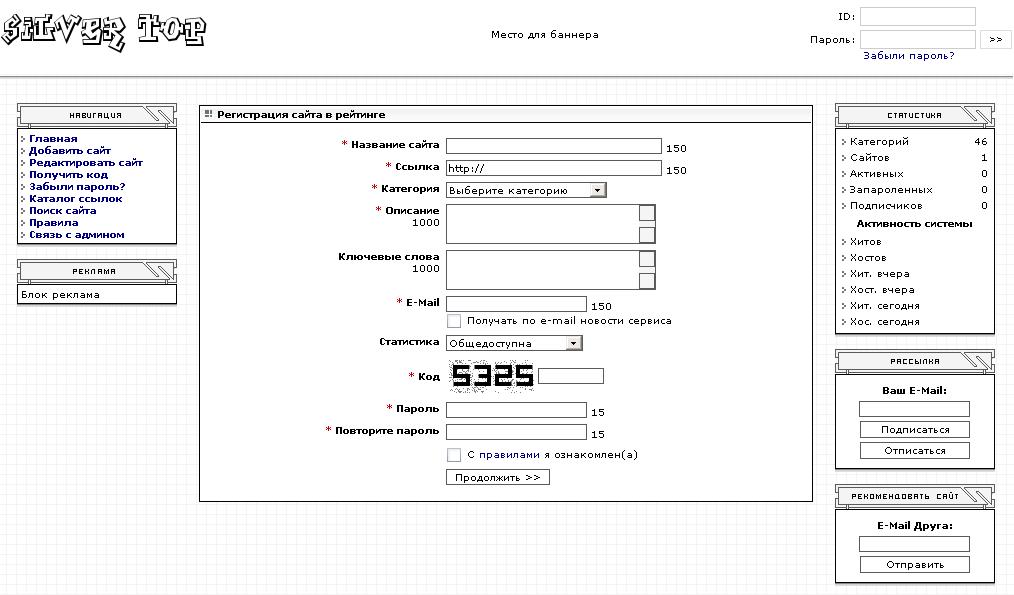This screenshot has width=1014, height=595.
Task: Click the registration E-Mail field
Action: click(516, 304)
